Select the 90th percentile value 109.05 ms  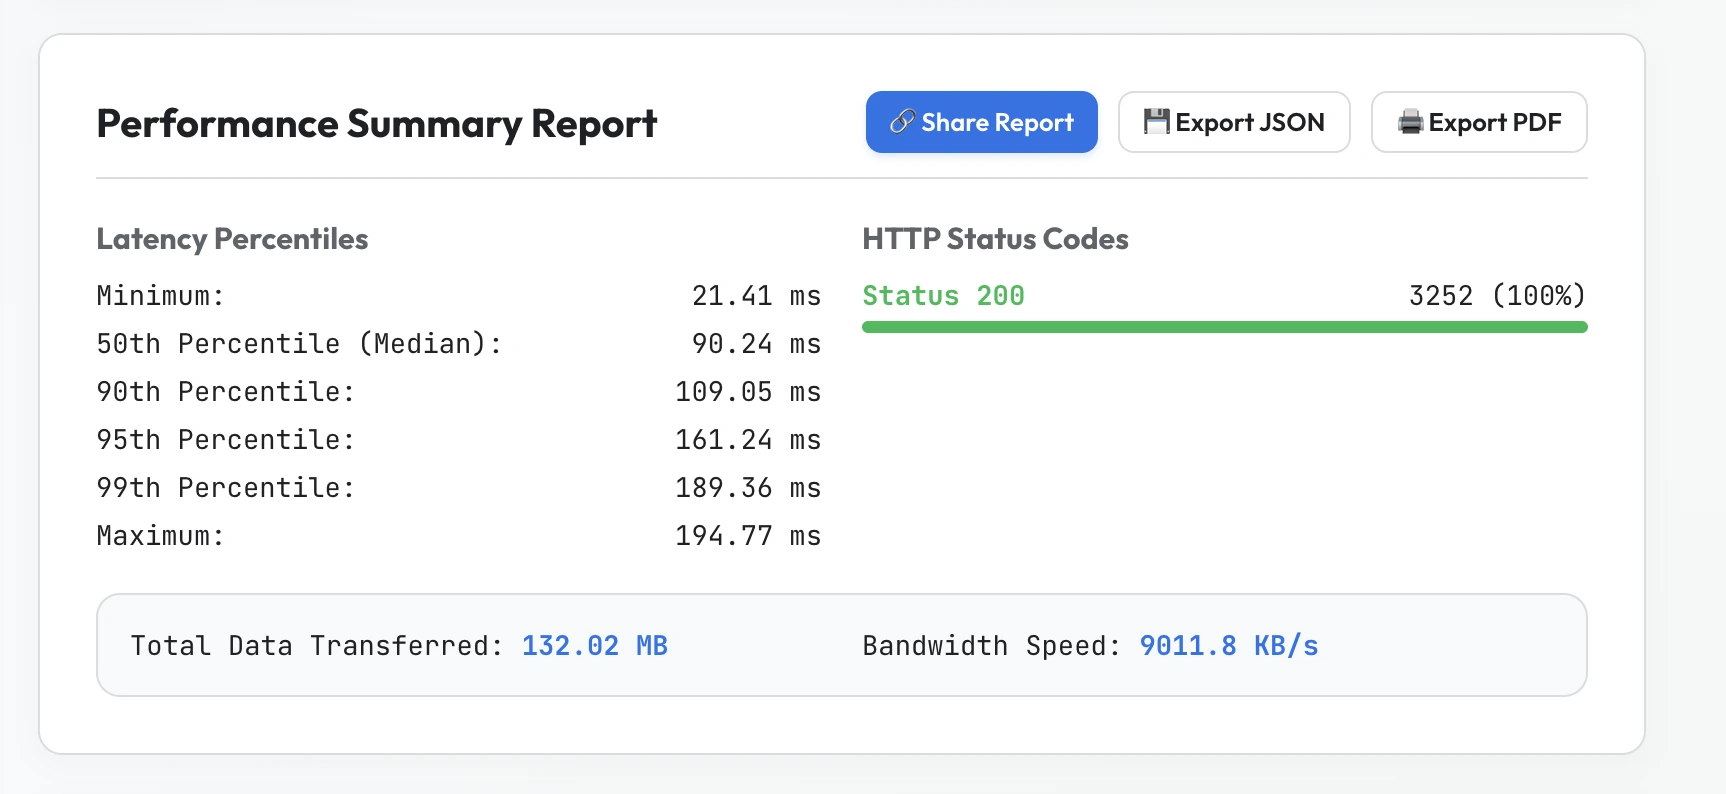[748, 392]
